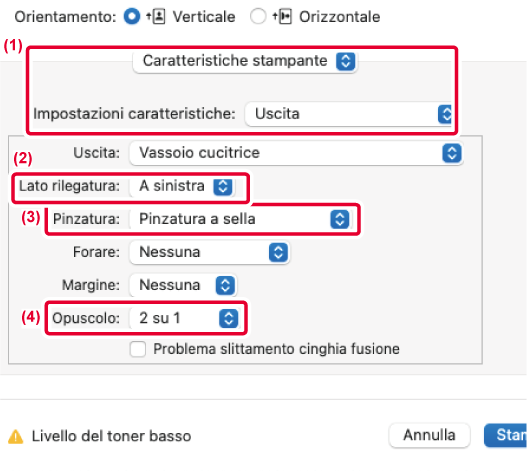Screen dimensions: 527x471
Task: Select the Verticale orientation radio button
Action: [x=132, y=16]
